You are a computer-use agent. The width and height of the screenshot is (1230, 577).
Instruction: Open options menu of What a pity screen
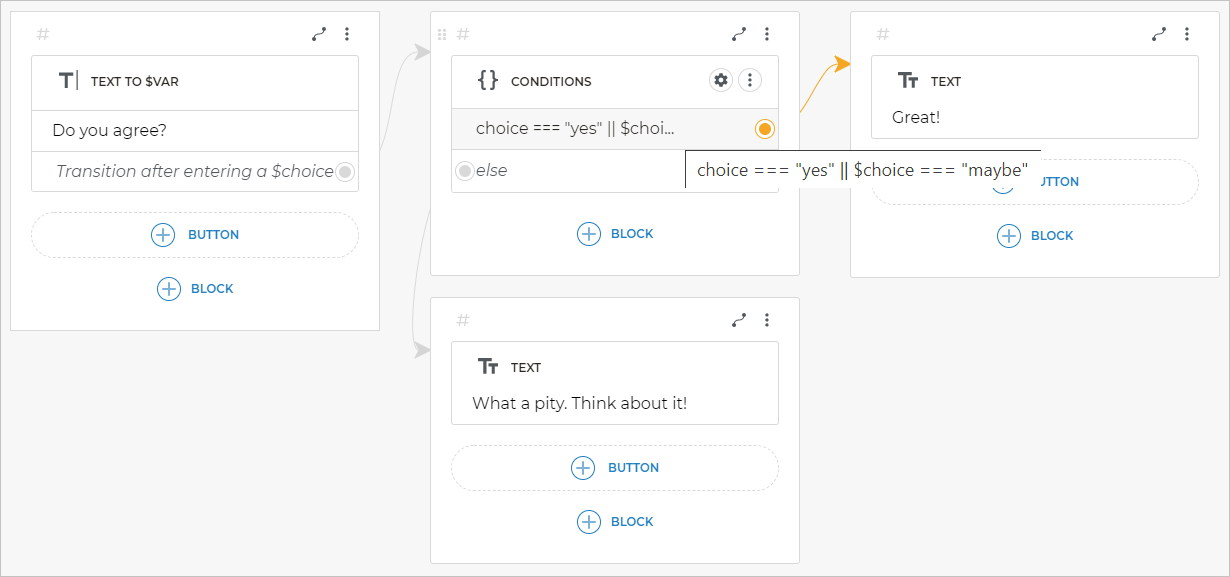[767, 320]
